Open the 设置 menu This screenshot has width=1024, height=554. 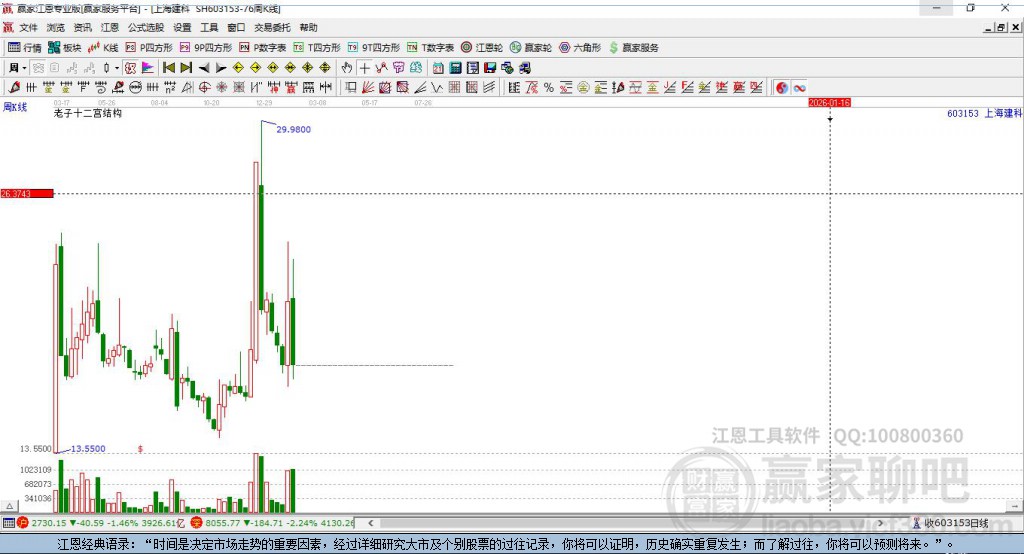[x=182, y=27]
